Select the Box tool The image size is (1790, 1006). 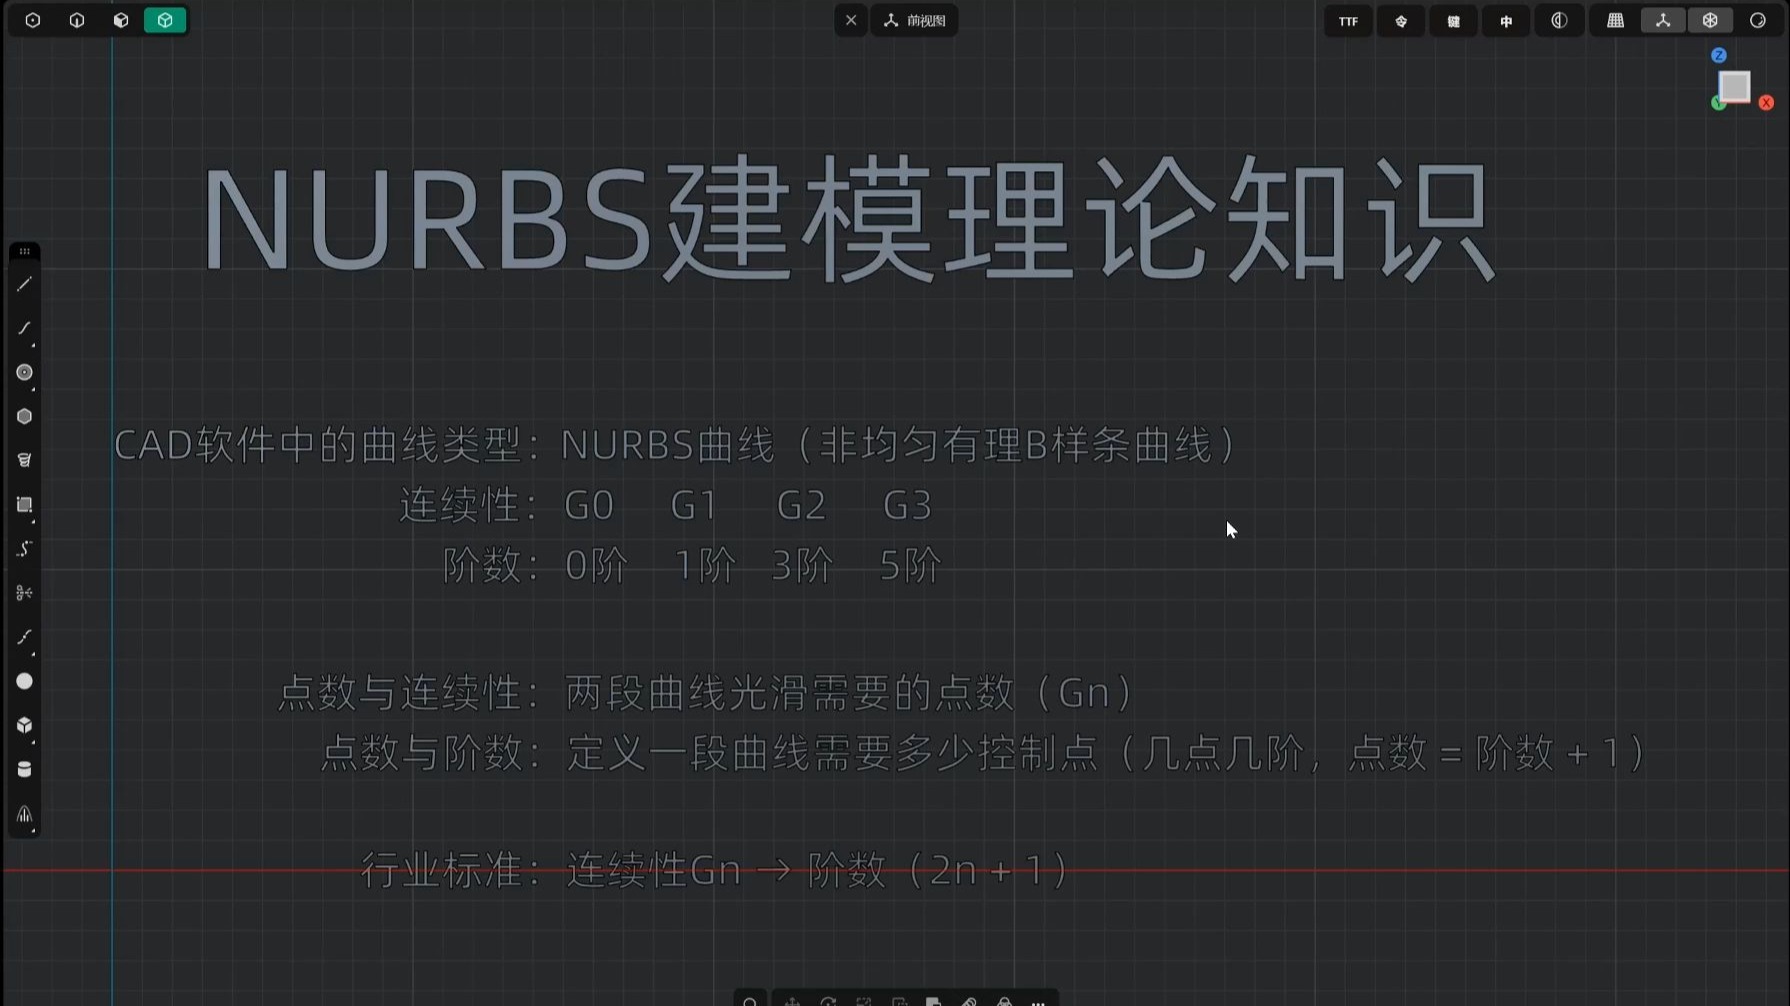[x=24, y=725]
